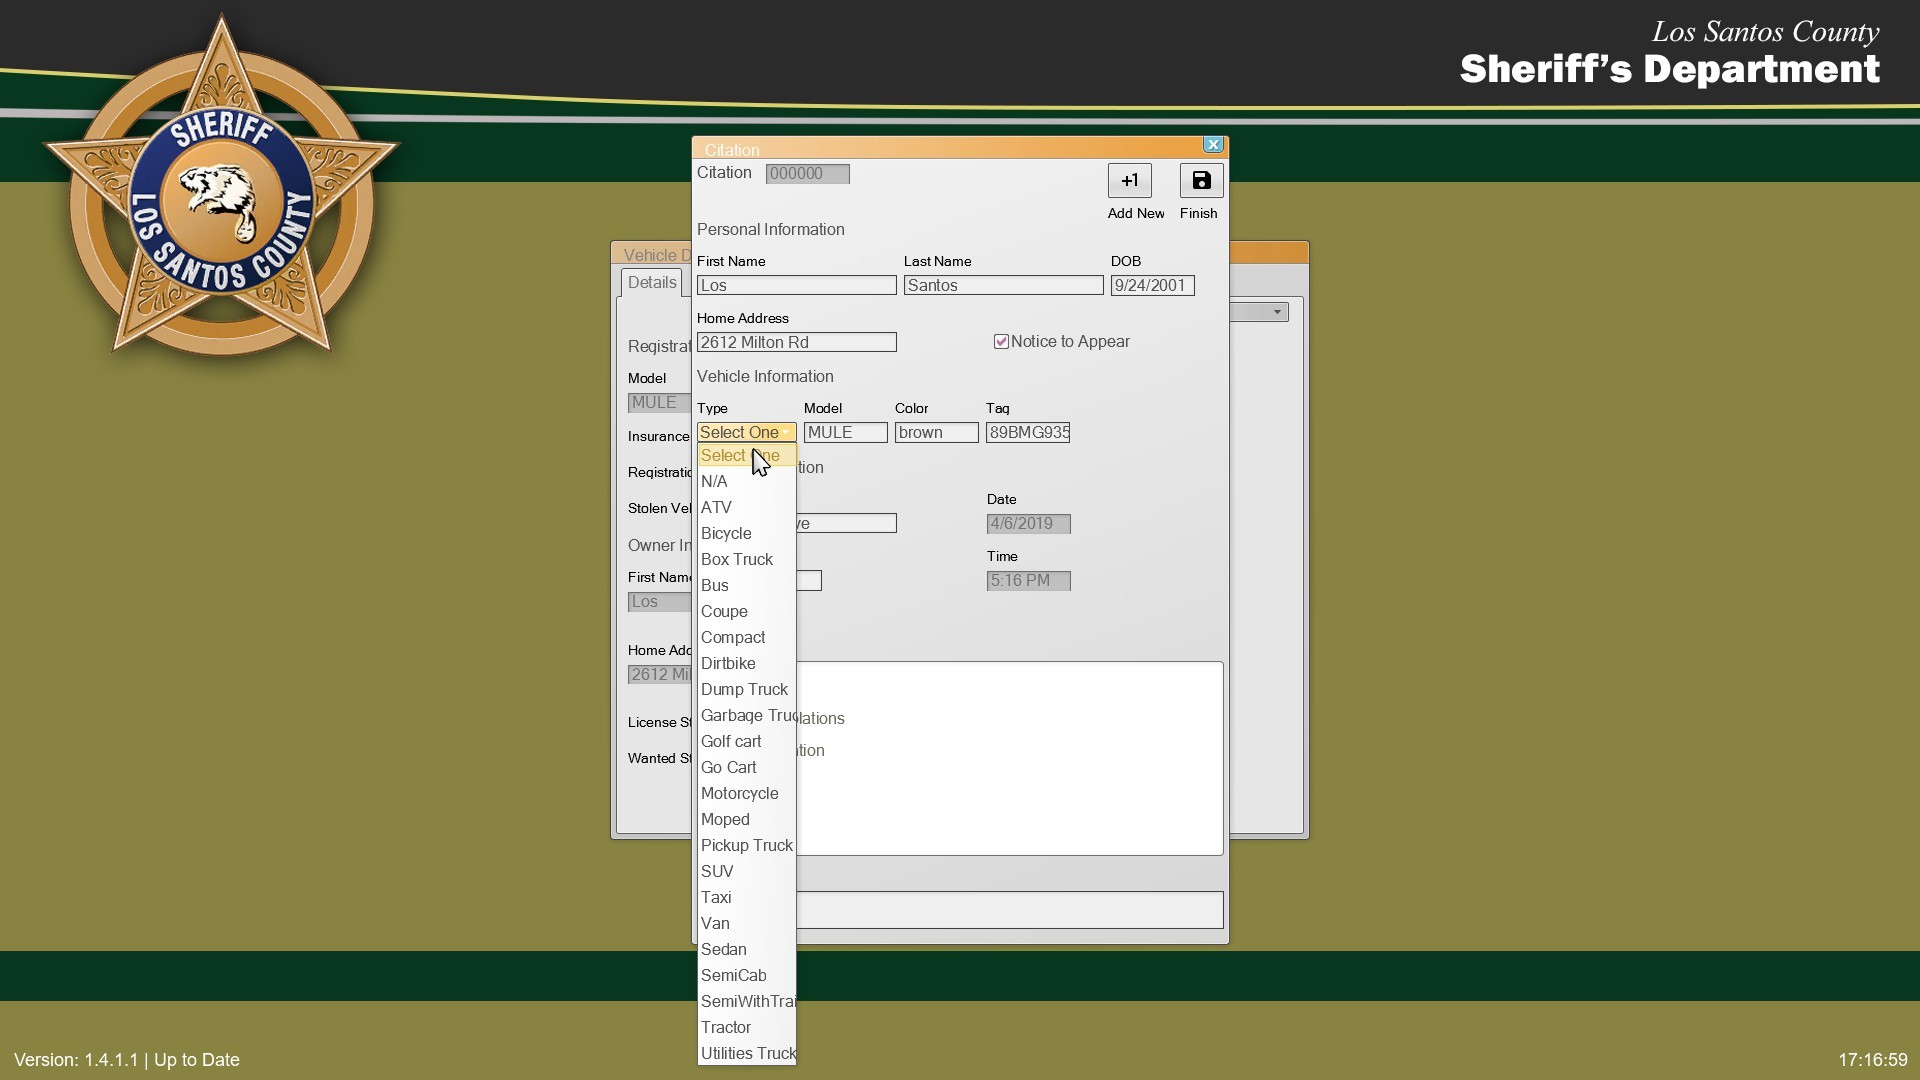The width and height of the screenshot is (1920, 1080).
Task: Switch to the Details tab
Action: pyautogui.click(x=652, y=283)
